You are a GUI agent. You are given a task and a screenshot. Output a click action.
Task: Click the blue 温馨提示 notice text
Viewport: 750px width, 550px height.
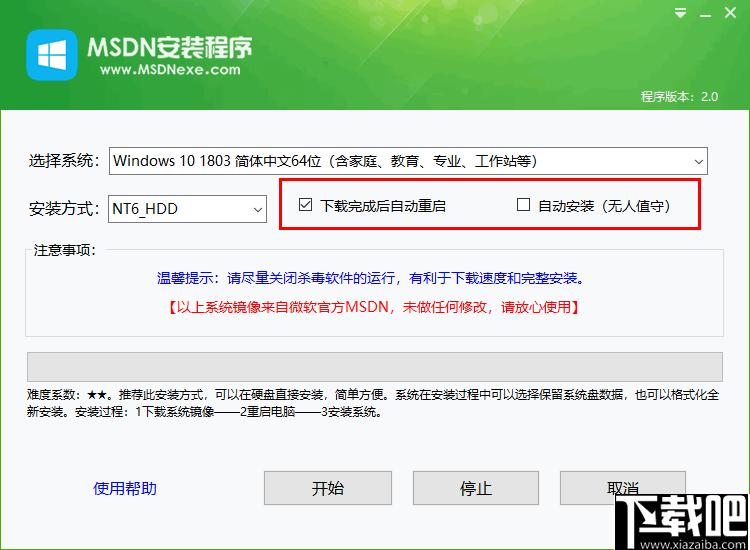(x=371, y=278)
